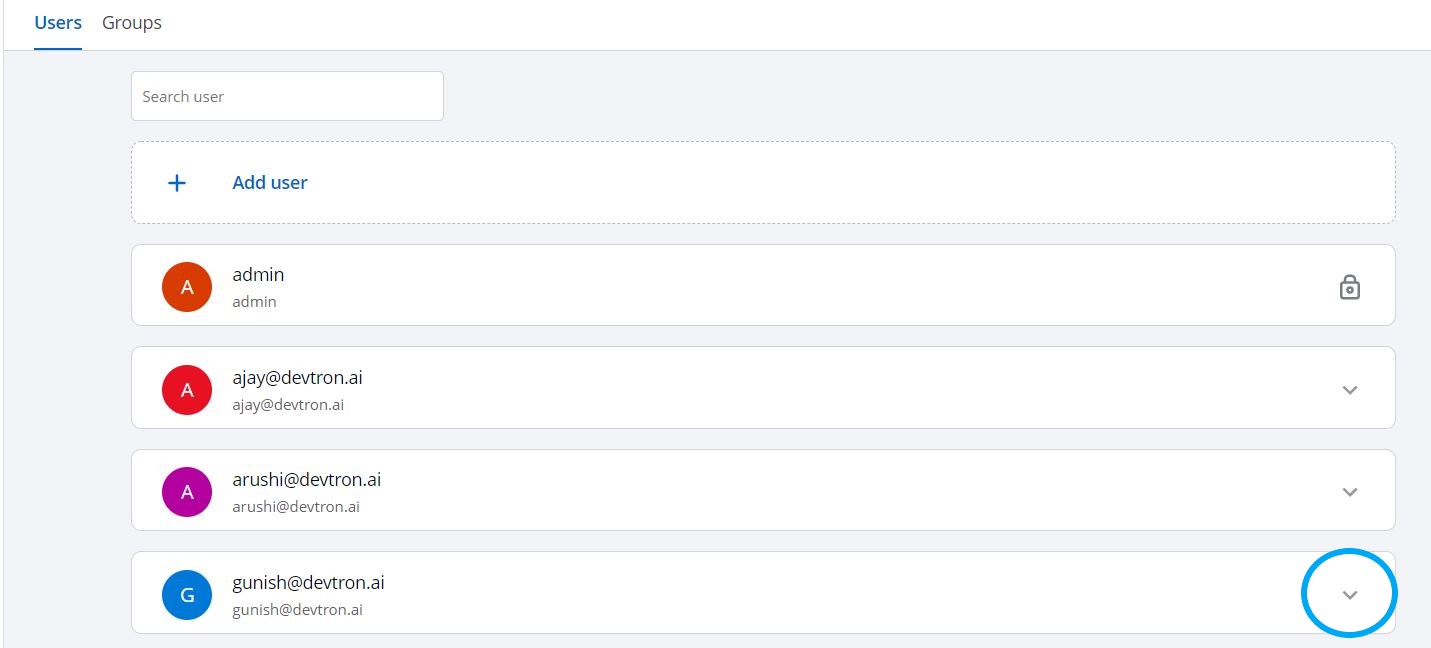Screen dimensions: 1431x648
Task: Expand the arushi@devtron.ai user row chevron
Action: (x=1349, y=492)
